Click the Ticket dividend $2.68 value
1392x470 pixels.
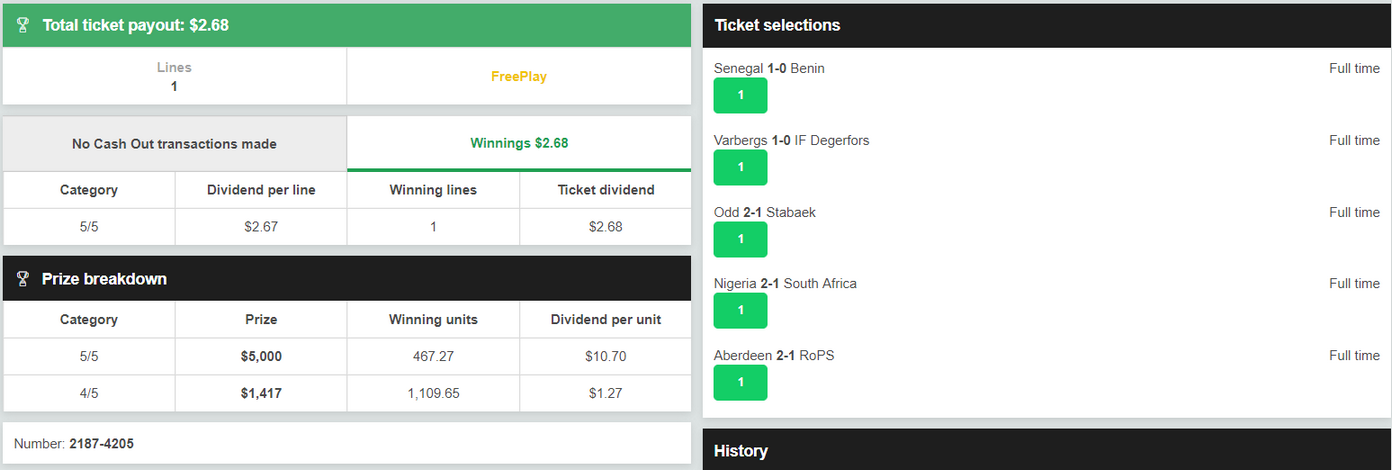tap(605, 227)
